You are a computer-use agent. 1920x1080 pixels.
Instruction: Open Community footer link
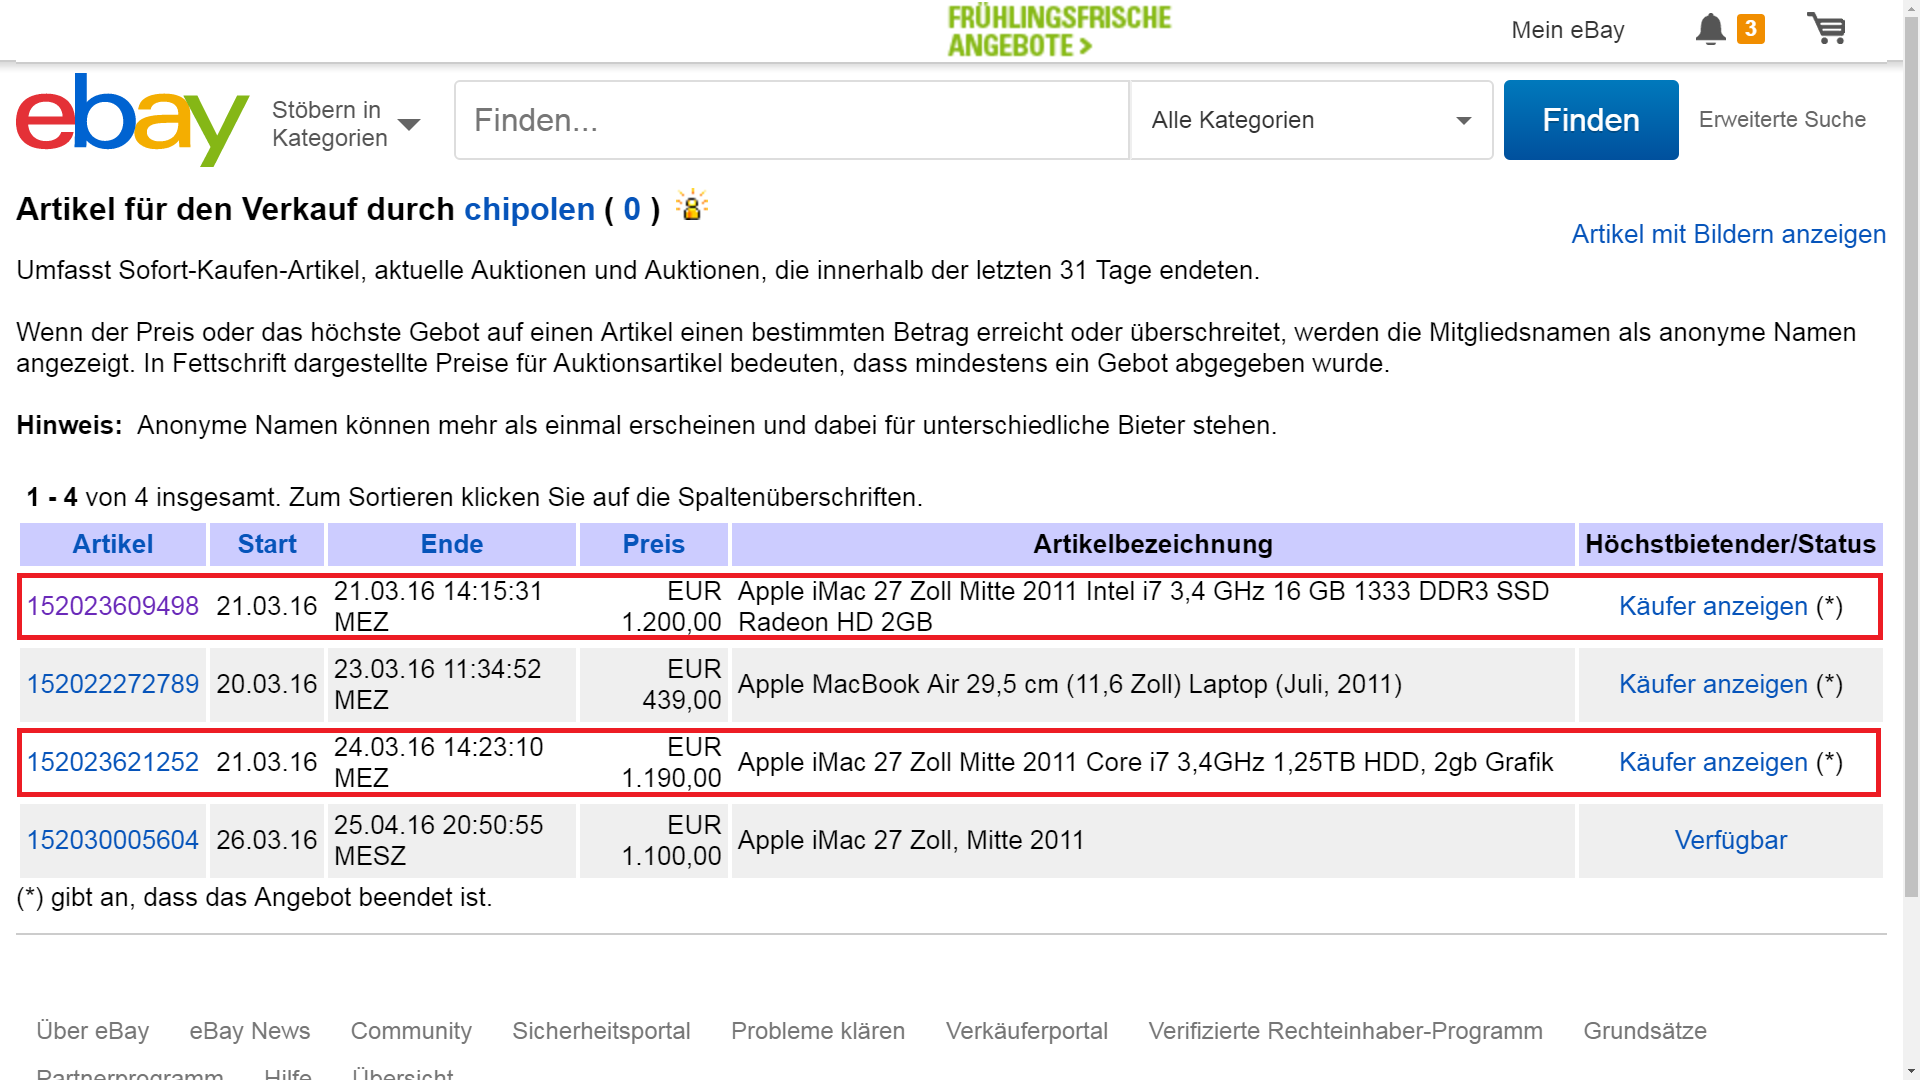coord(411,1031)
